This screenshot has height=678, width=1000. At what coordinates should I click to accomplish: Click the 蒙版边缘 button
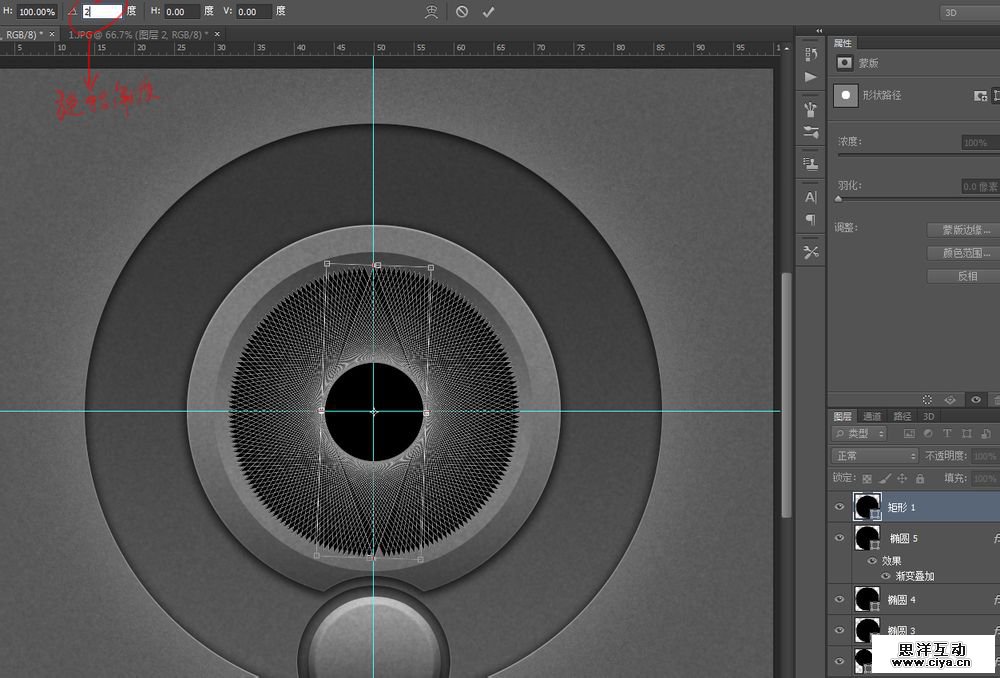click(x=965, y=230)
